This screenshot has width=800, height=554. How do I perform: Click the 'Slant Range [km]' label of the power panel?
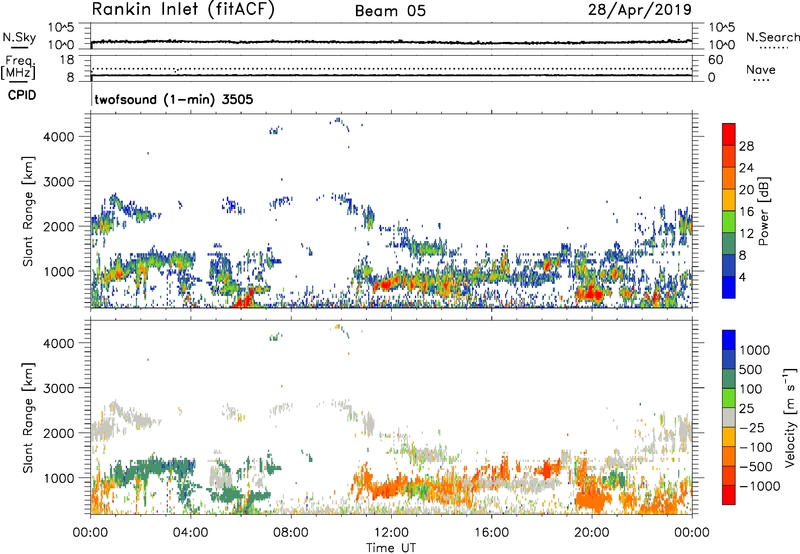pos(28,211)
